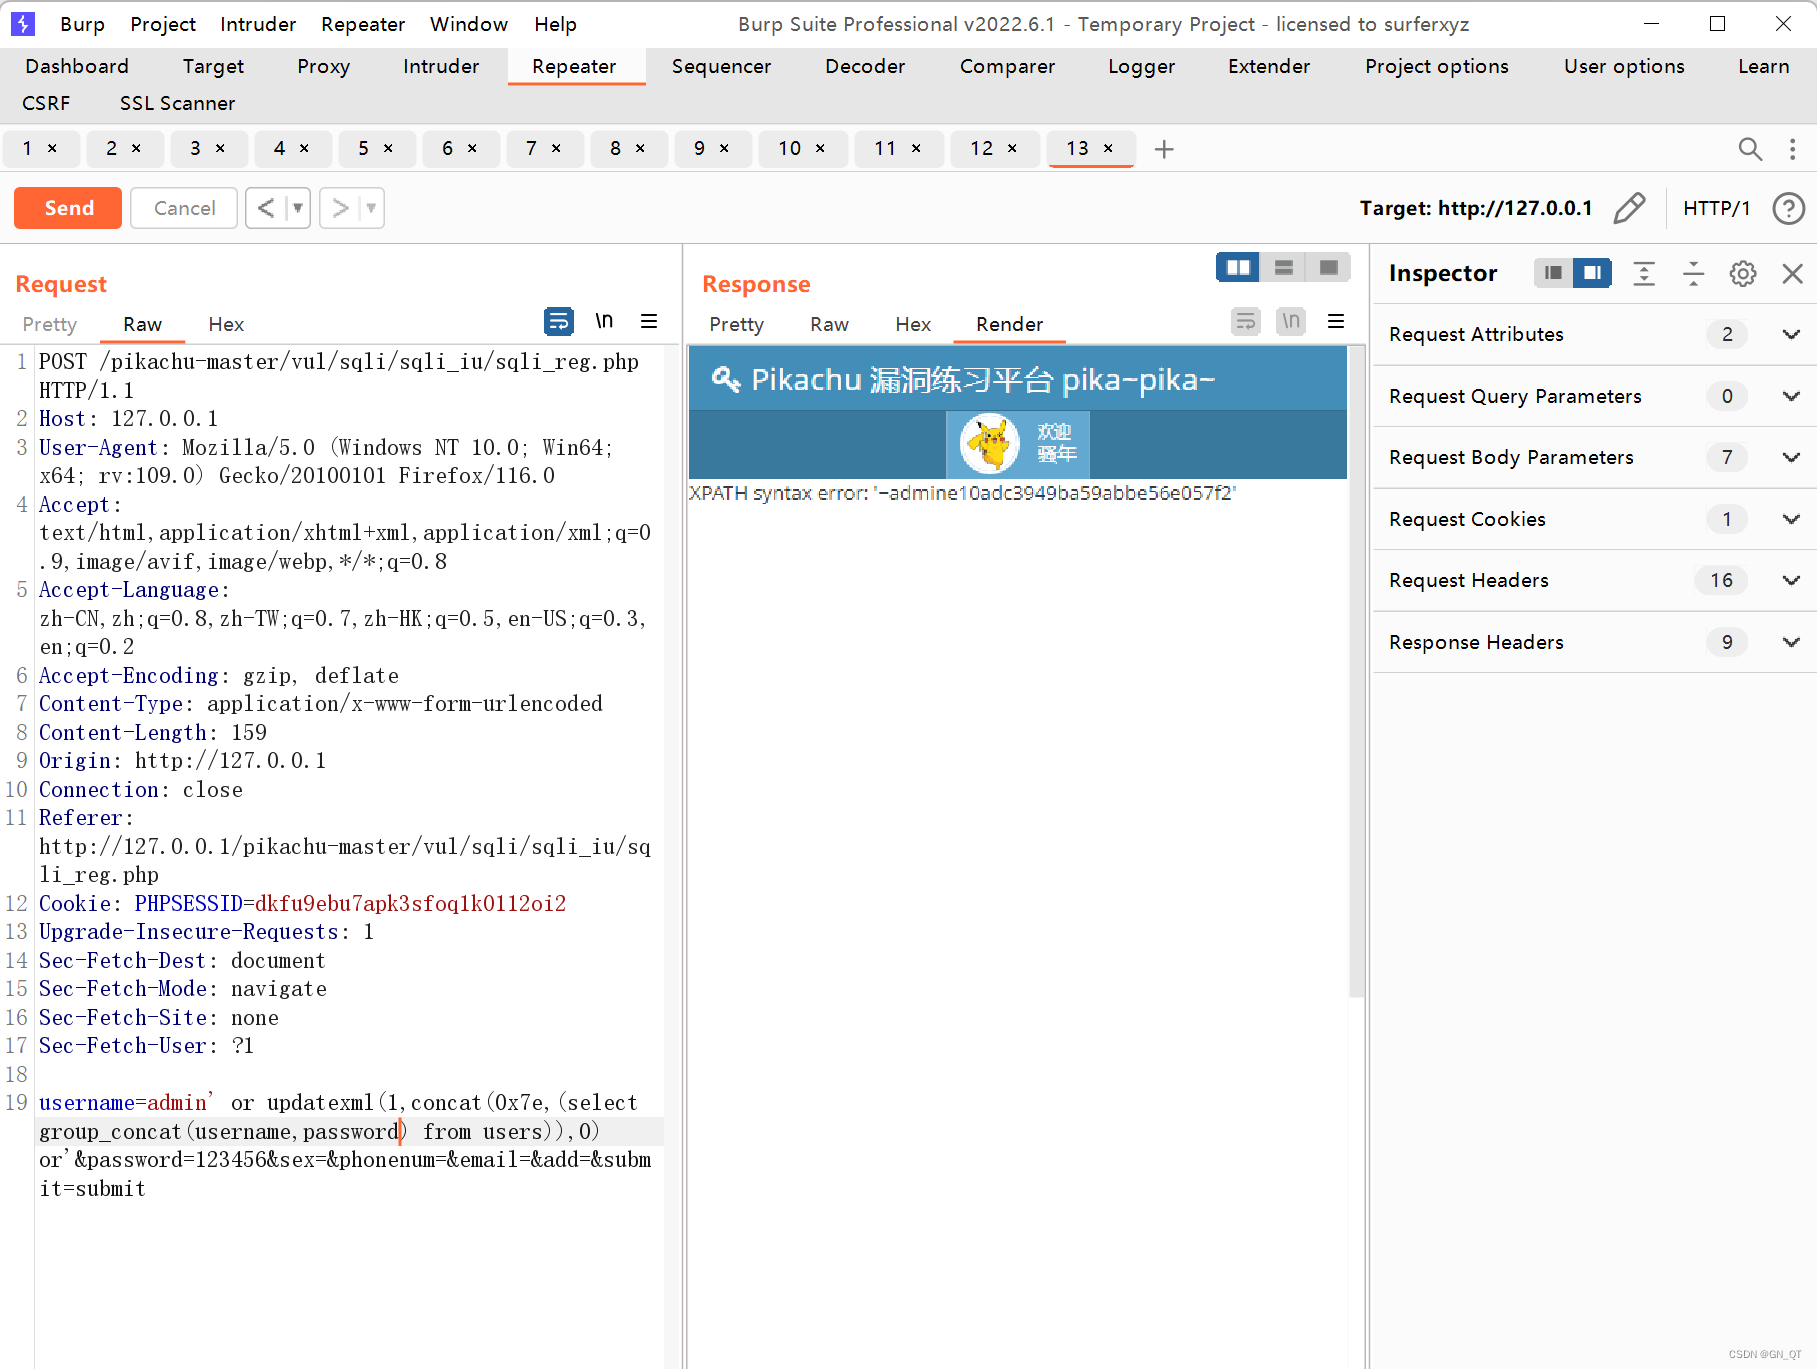Toggle request word wrap icon
The width and height of the screenshot is (1817, 1369).
coord(559,321)
